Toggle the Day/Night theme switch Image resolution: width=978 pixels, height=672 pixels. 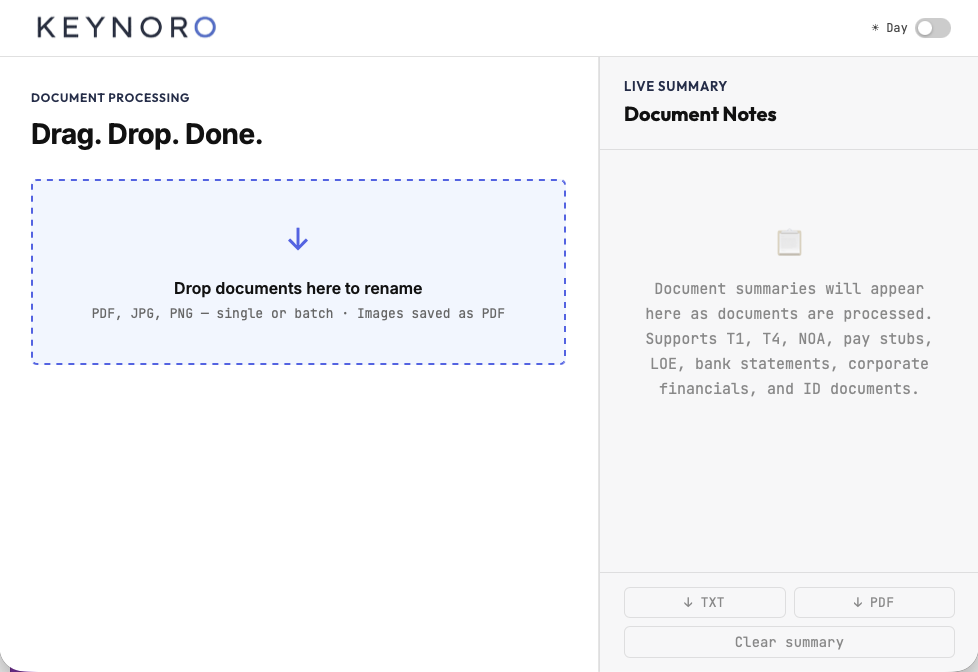(x=932, y=28)
